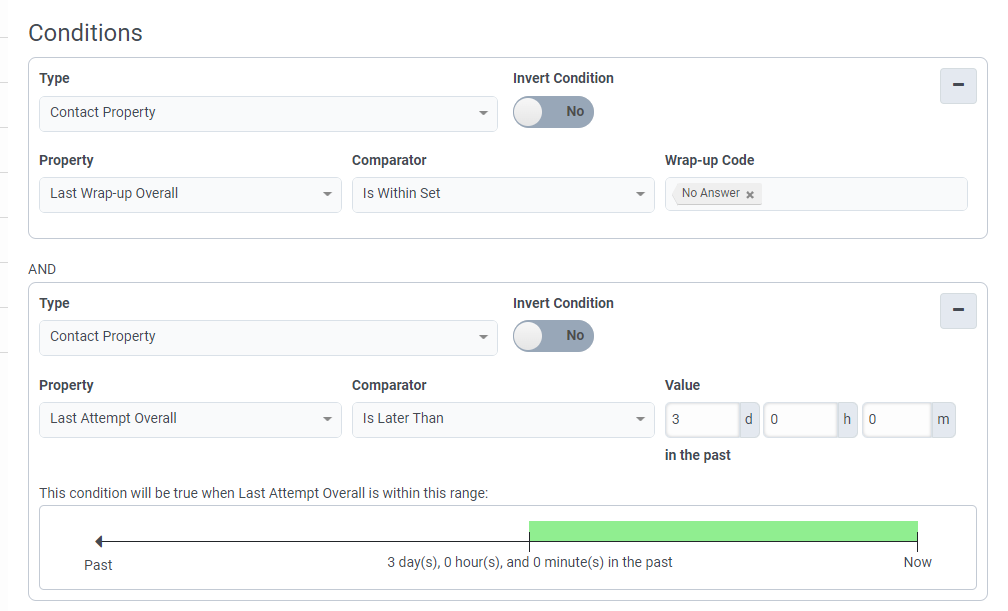
Task: Open the first Type Contact Property dropdown
Action: pos(268,113)
